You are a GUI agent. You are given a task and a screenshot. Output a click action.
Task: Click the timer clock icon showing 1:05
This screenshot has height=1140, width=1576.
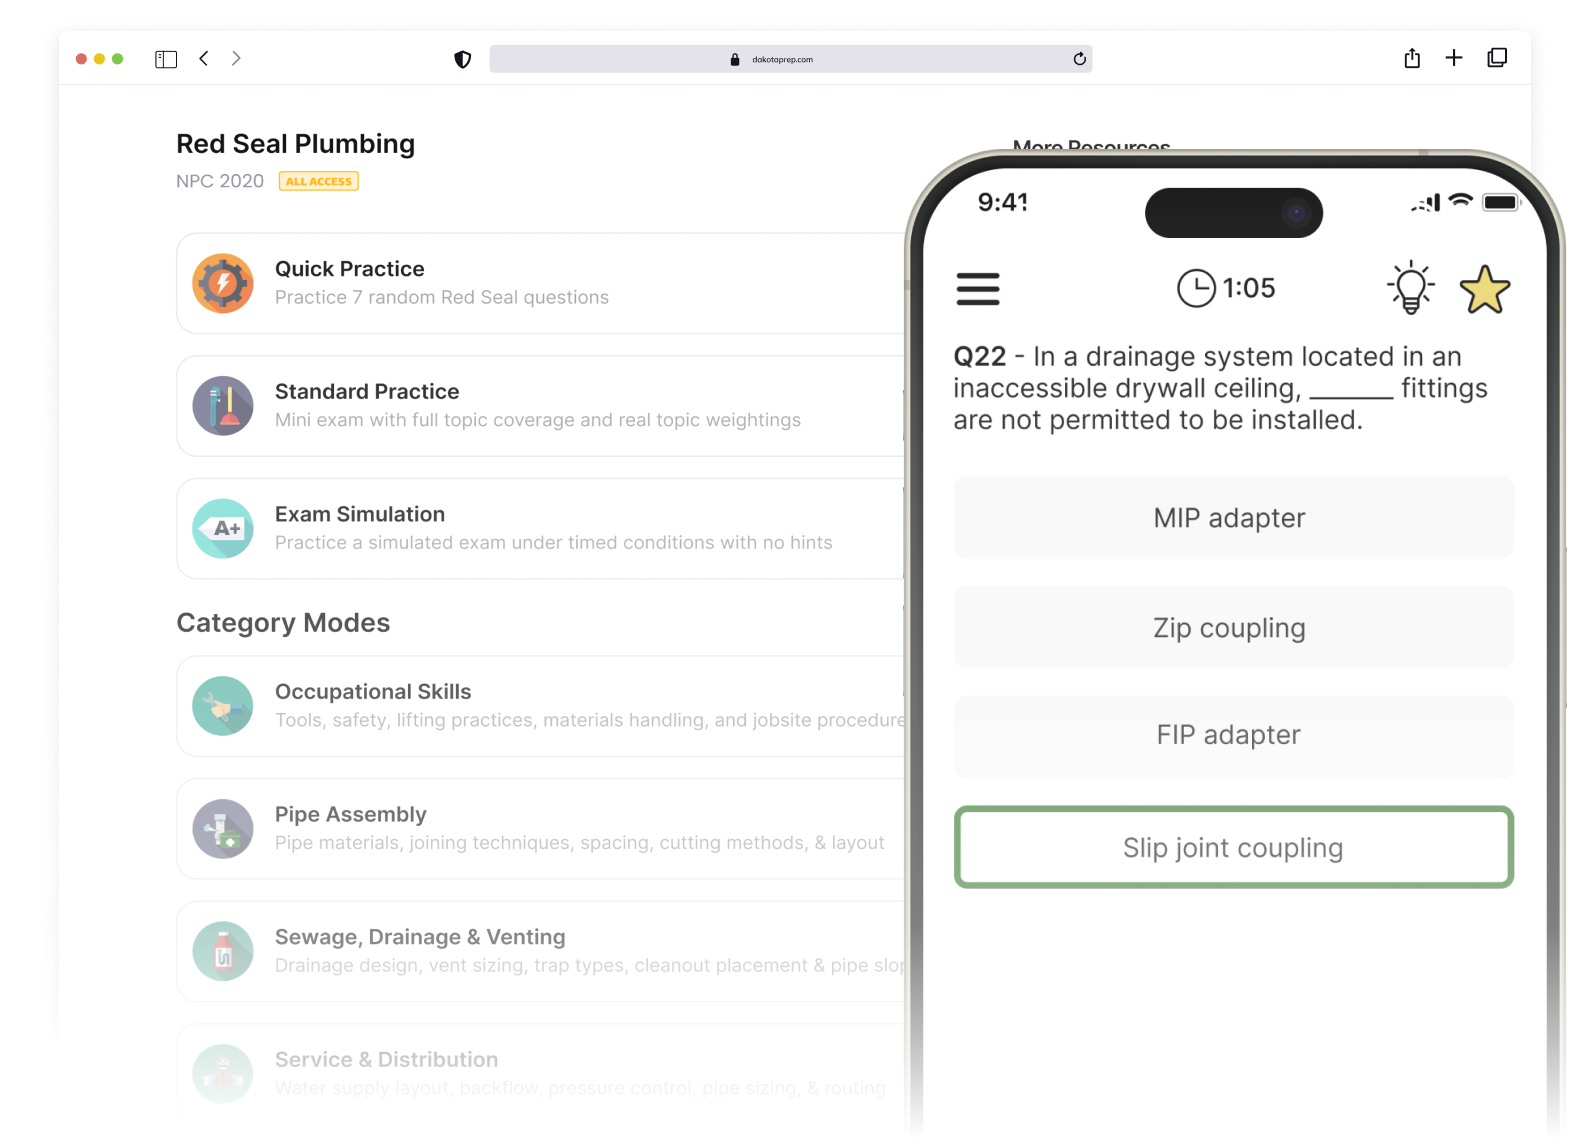1196,288
